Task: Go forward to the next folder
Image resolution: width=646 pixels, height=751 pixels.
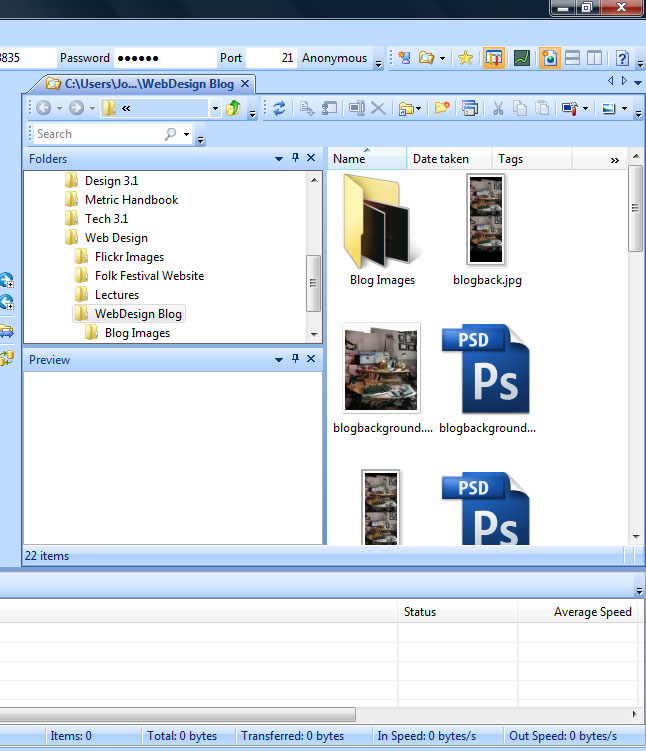Action: click(76, 108)
